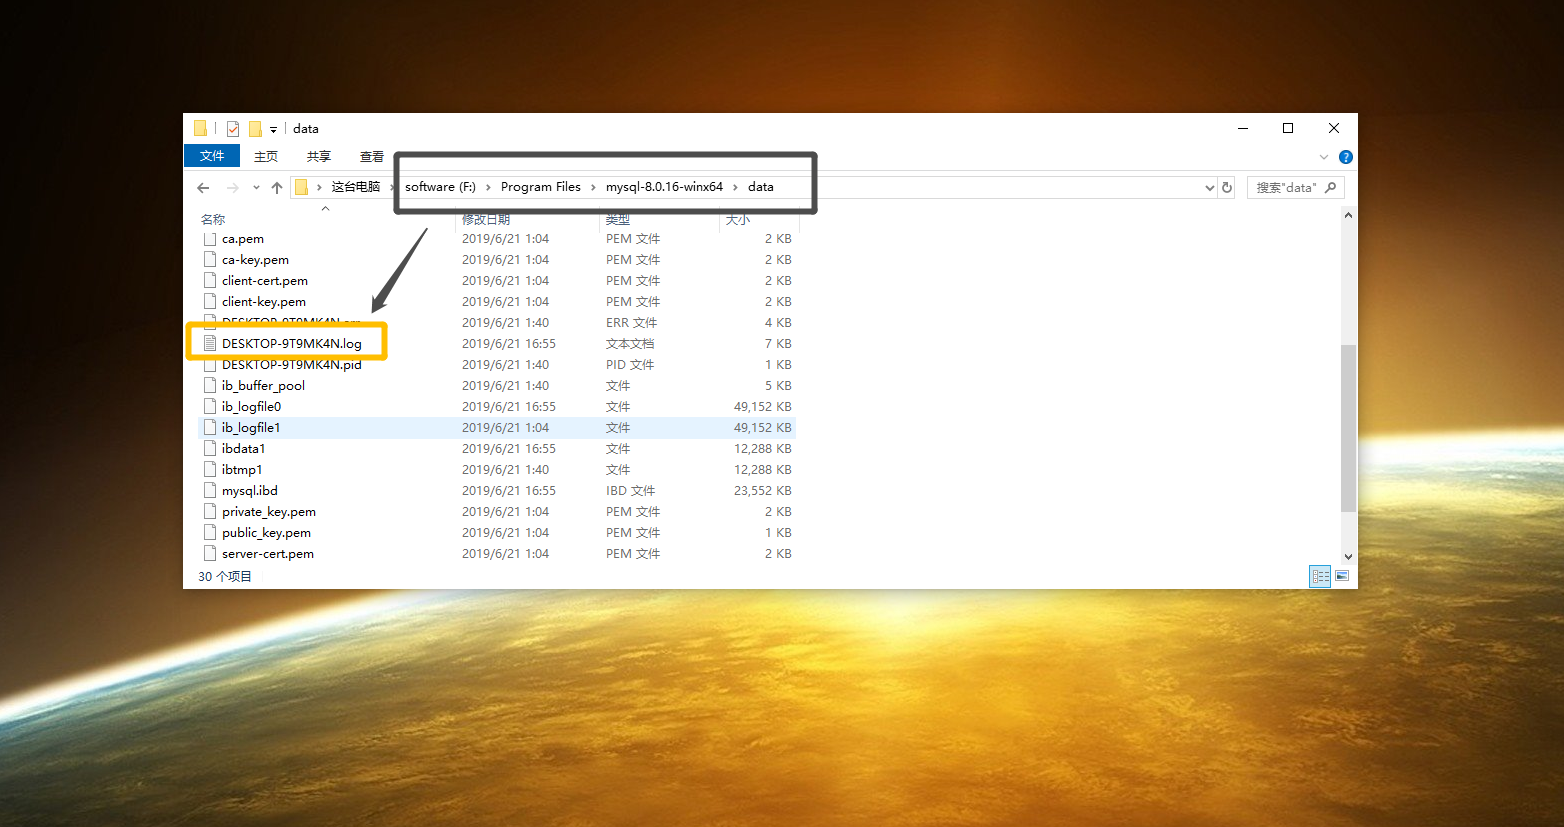Select the file public_key.pem
The height and width of the screenshot is (827, 1564).
coord(266,533)
